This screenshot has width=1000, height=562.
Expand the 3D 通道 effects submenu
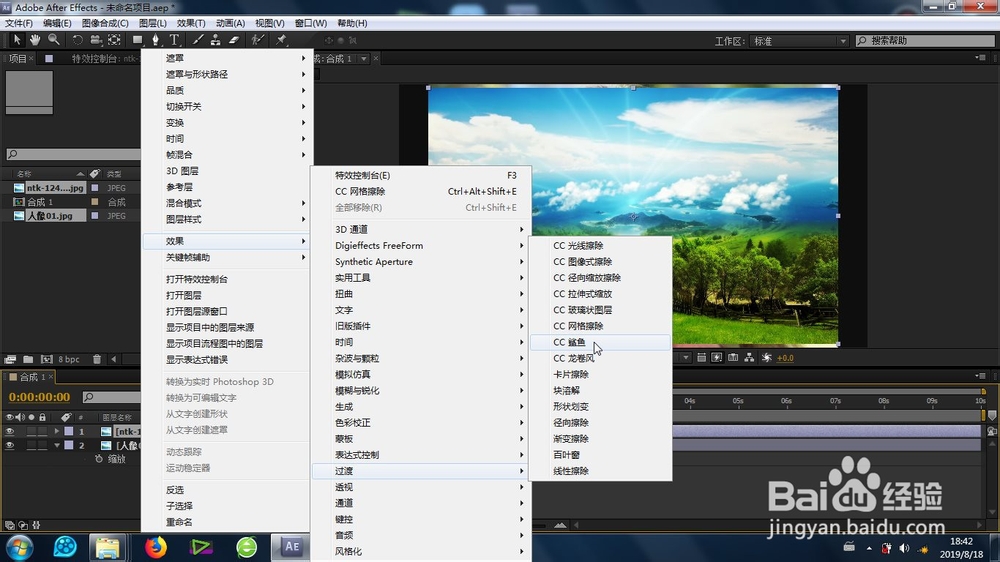(x=422, y=229)
